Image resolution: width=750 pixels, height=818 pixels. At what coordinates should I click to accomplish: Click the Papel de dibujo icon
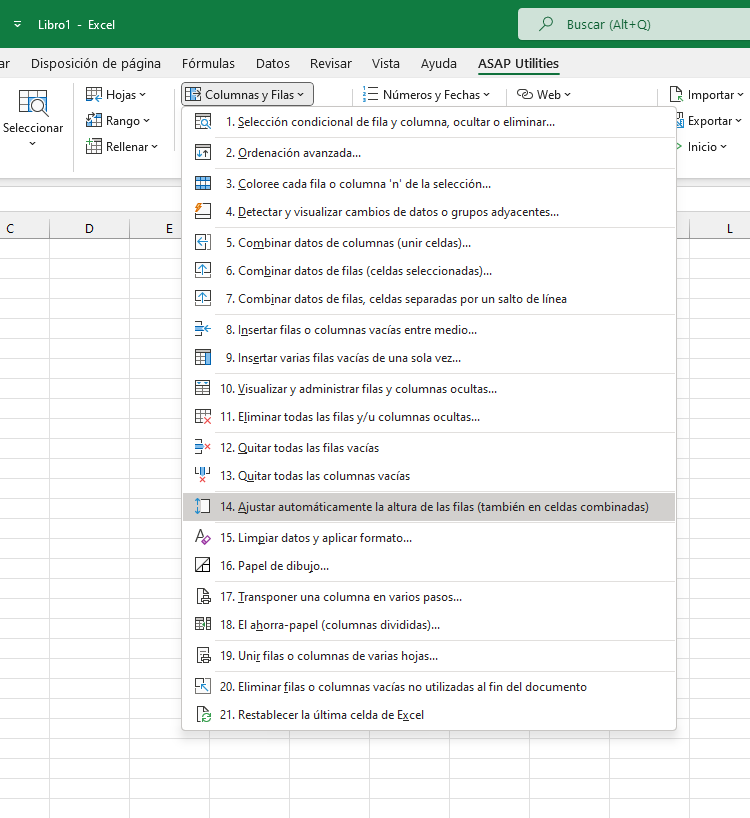pyautogui.click(x=202, y=565)
